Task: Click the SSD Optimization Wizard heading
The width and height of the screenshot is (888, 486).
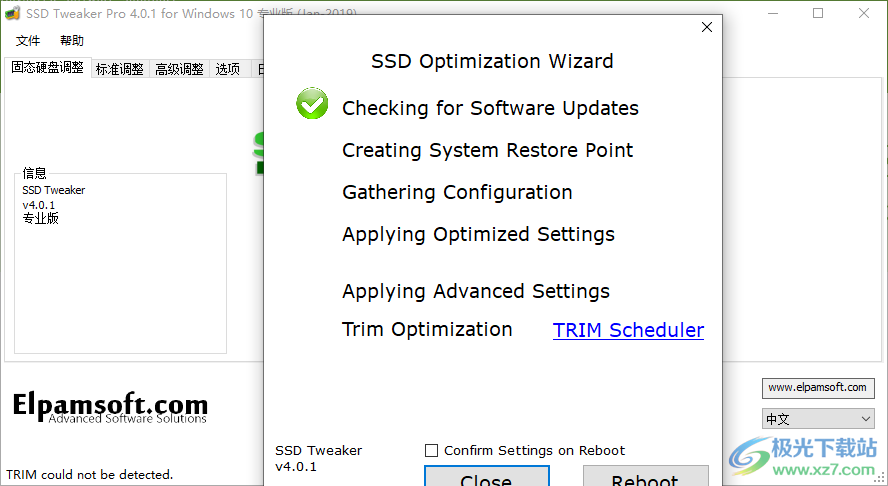Action: point(492,61)
